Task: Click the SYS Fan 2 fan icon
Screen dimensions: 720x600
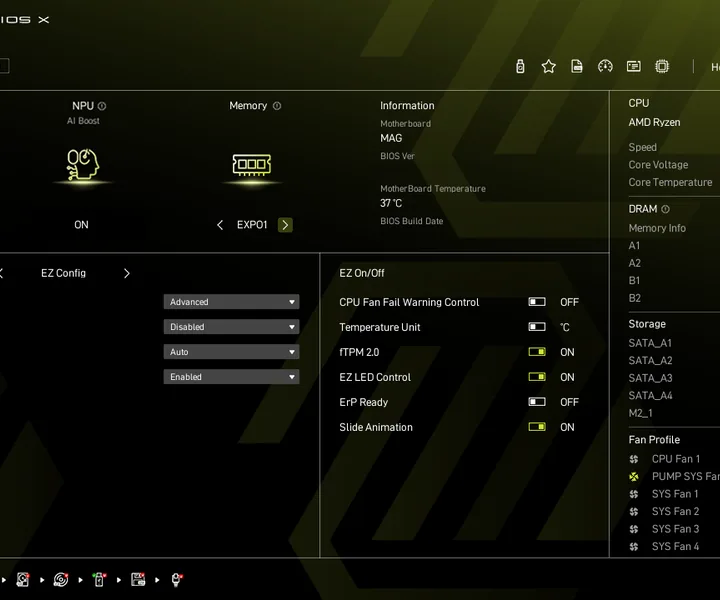Action: coord(634,511)
